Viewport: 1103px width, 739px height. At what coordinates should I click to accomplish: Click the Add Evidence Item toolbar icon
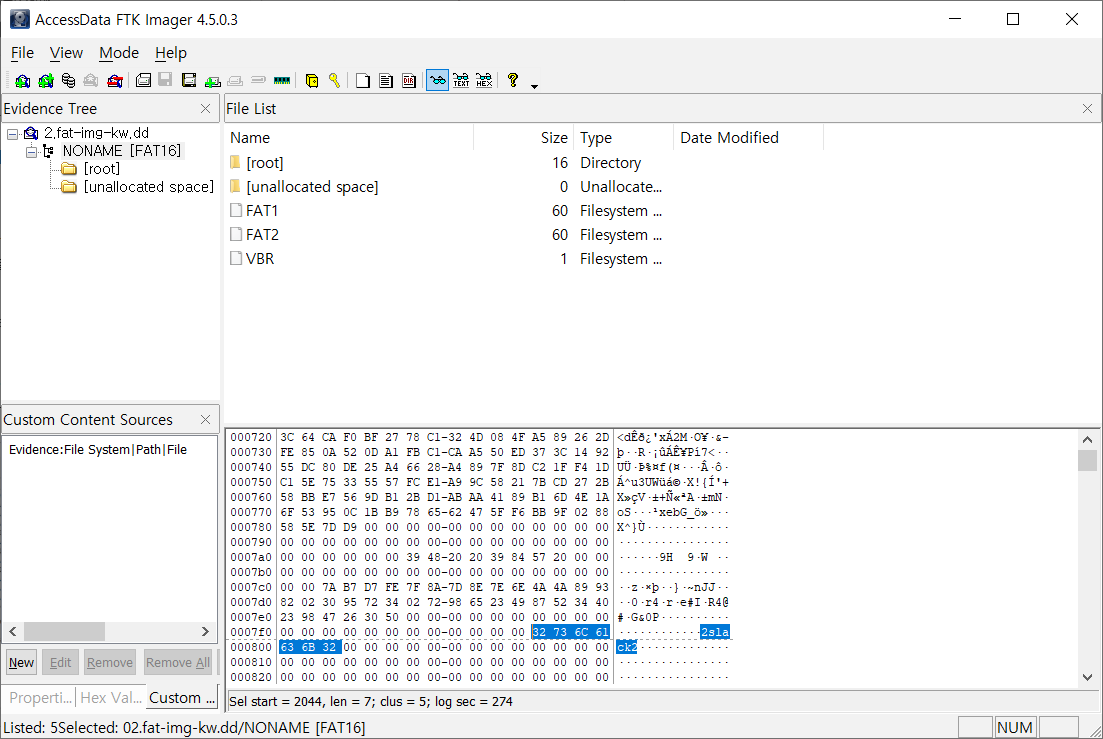[22, 81]
